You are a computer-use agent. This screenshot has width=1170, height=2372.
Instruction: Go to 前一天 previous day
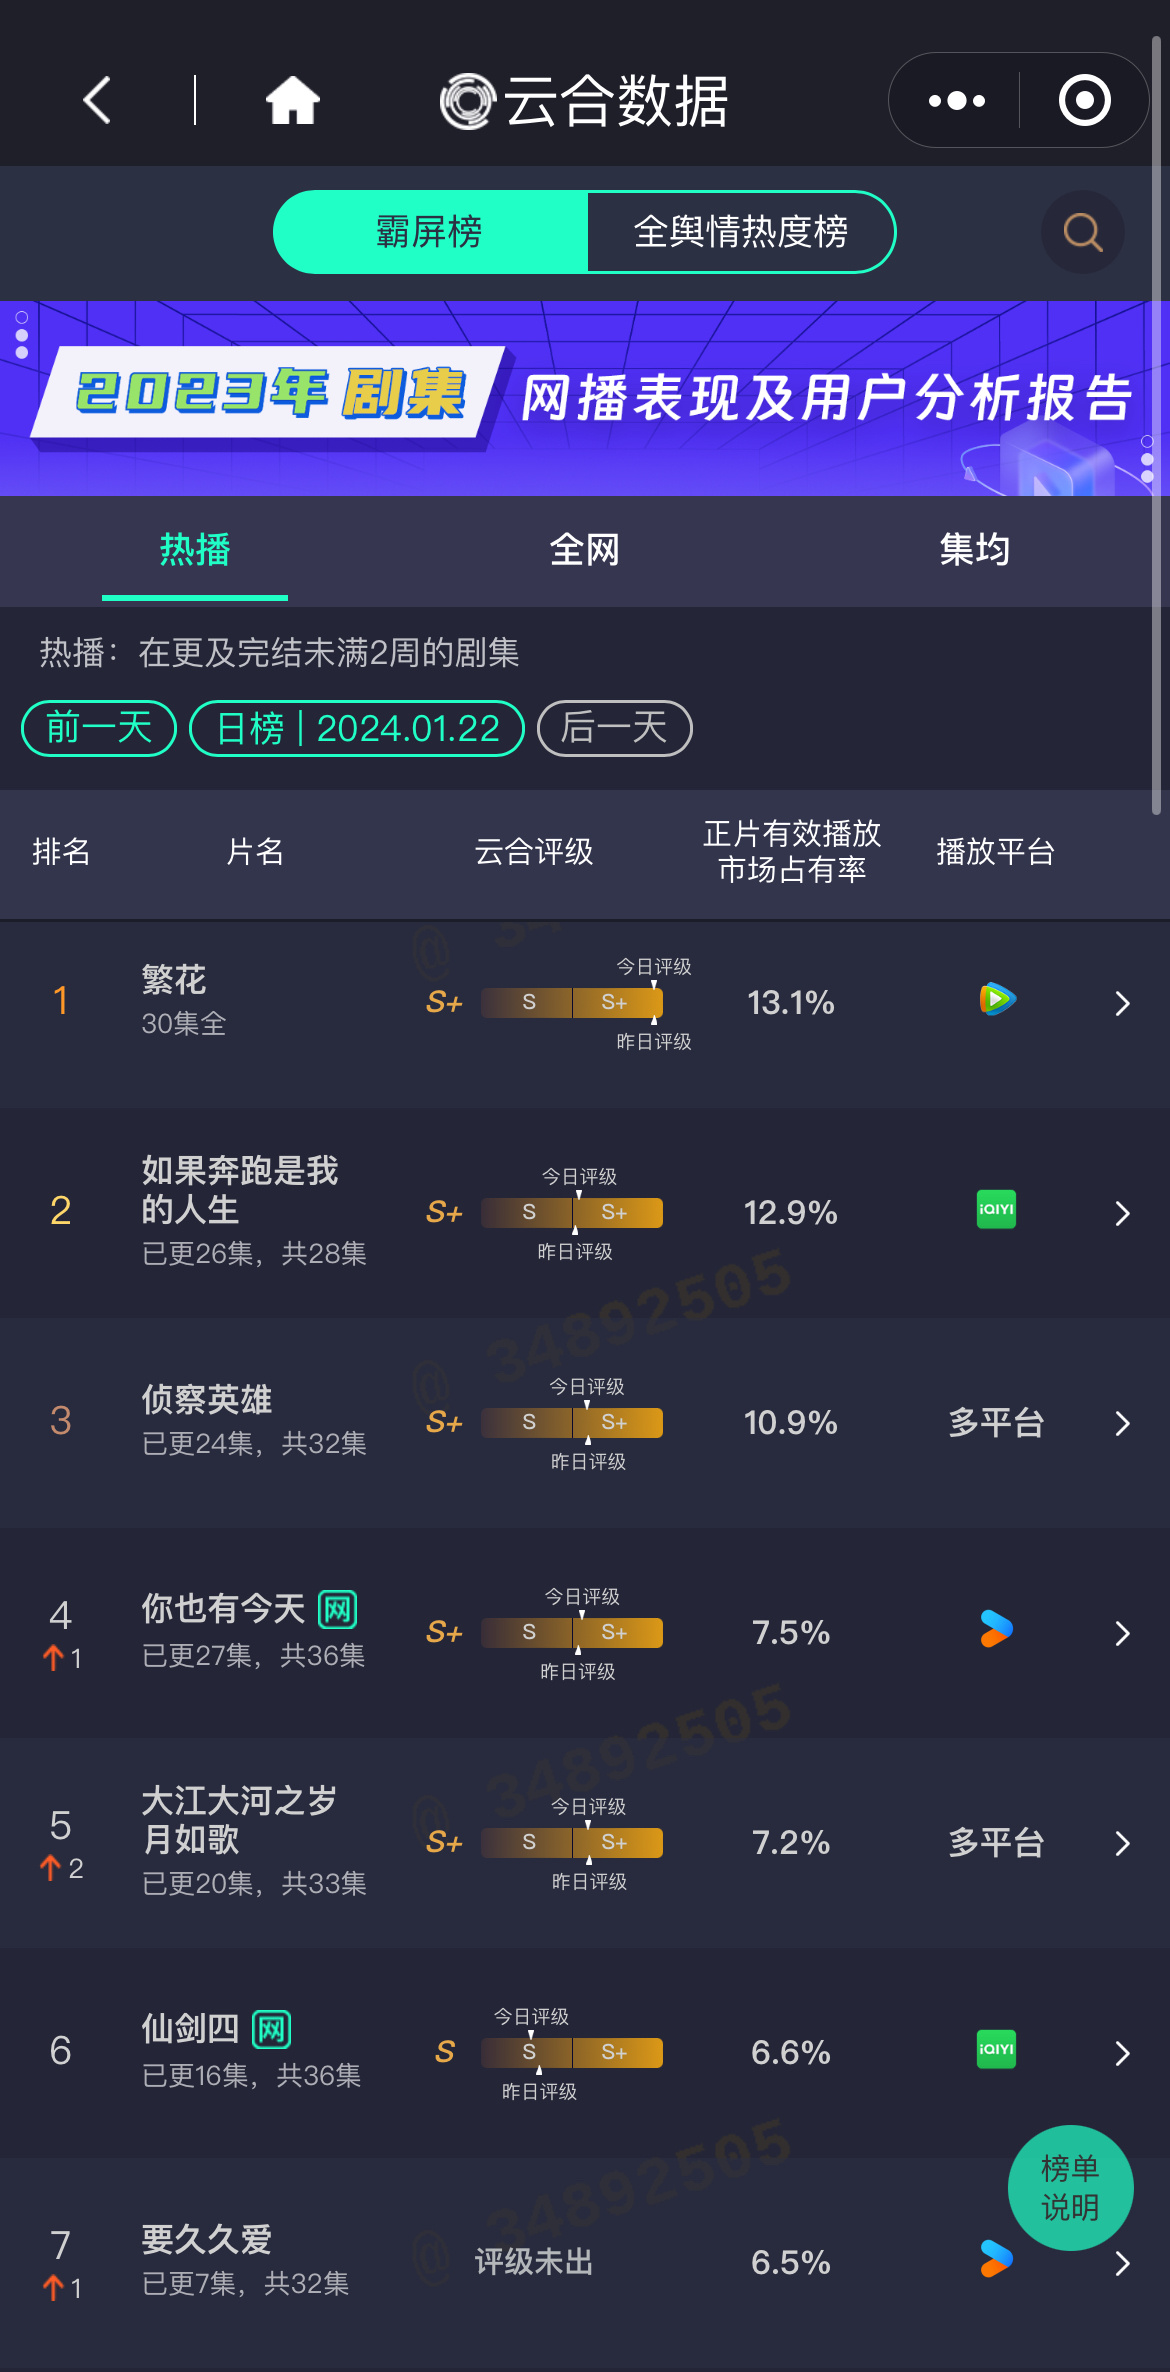pyautogui.click(x=99, y=728)
